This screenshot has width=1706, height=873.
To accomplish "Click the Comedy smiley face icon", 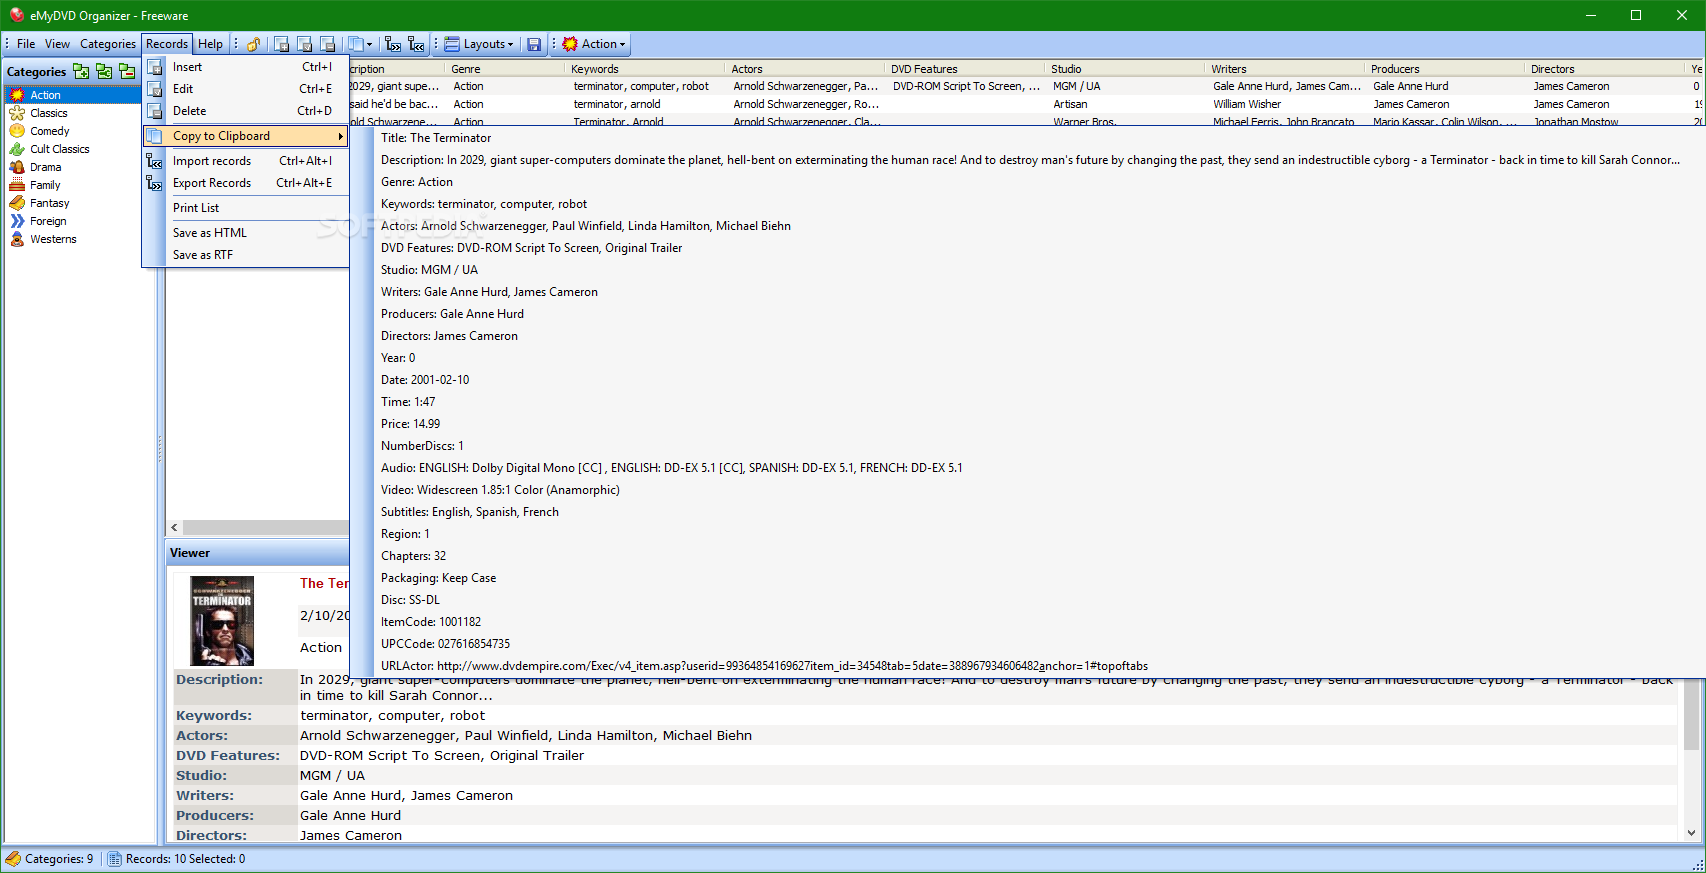I will [17, 131].
